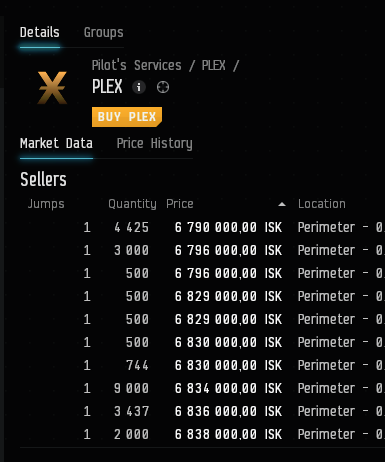This screenshot has height=462, width=385.
Task: Select the Market Data tab
Action: click(x=56, y=143)
